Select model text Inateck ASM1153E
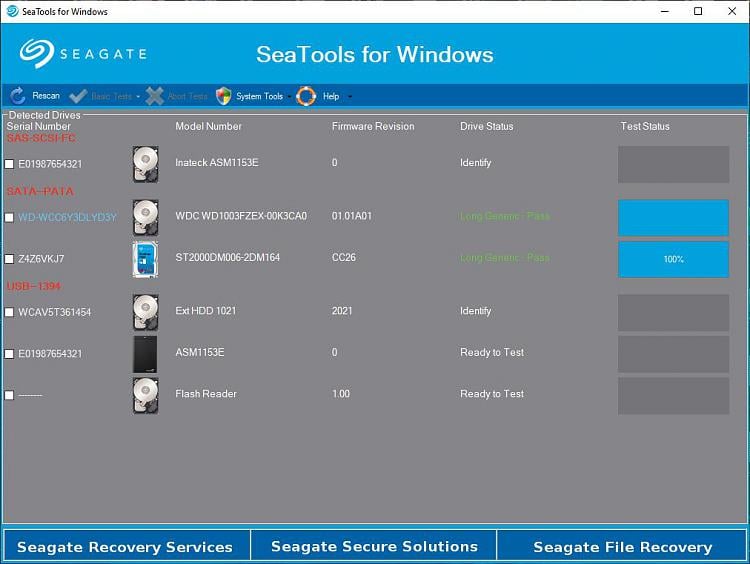Screen dimensions: 750x564 (x=217, y=163)
